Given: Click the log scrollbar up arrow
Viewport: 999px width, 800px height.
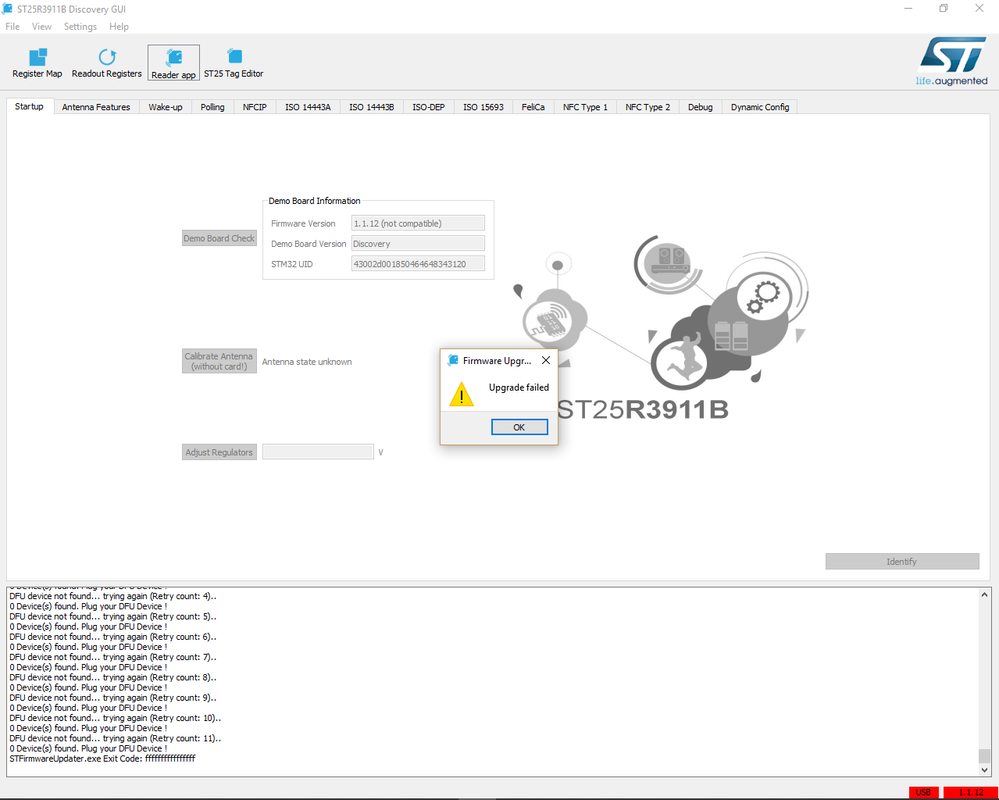Looking at the screenshot, I should click(x=984, y=595).
